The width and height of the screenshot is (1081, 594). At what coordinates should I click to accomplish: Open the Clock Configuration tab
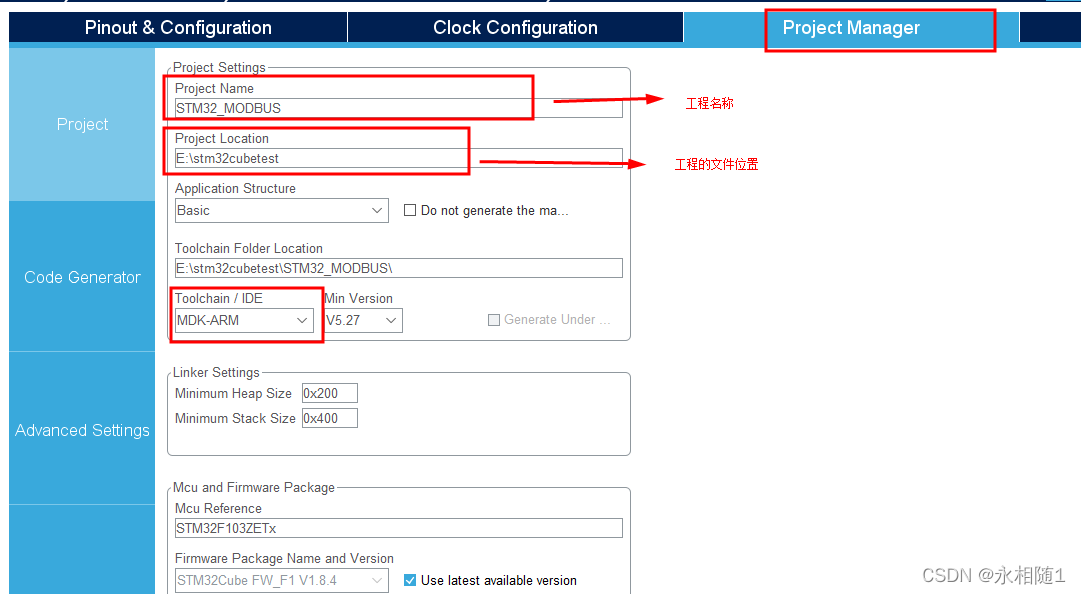tap(515, 28)
